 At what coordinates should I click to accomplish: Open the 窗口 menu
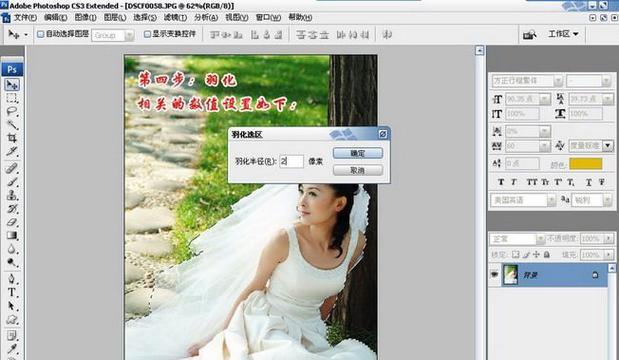(x=268, y=17)
